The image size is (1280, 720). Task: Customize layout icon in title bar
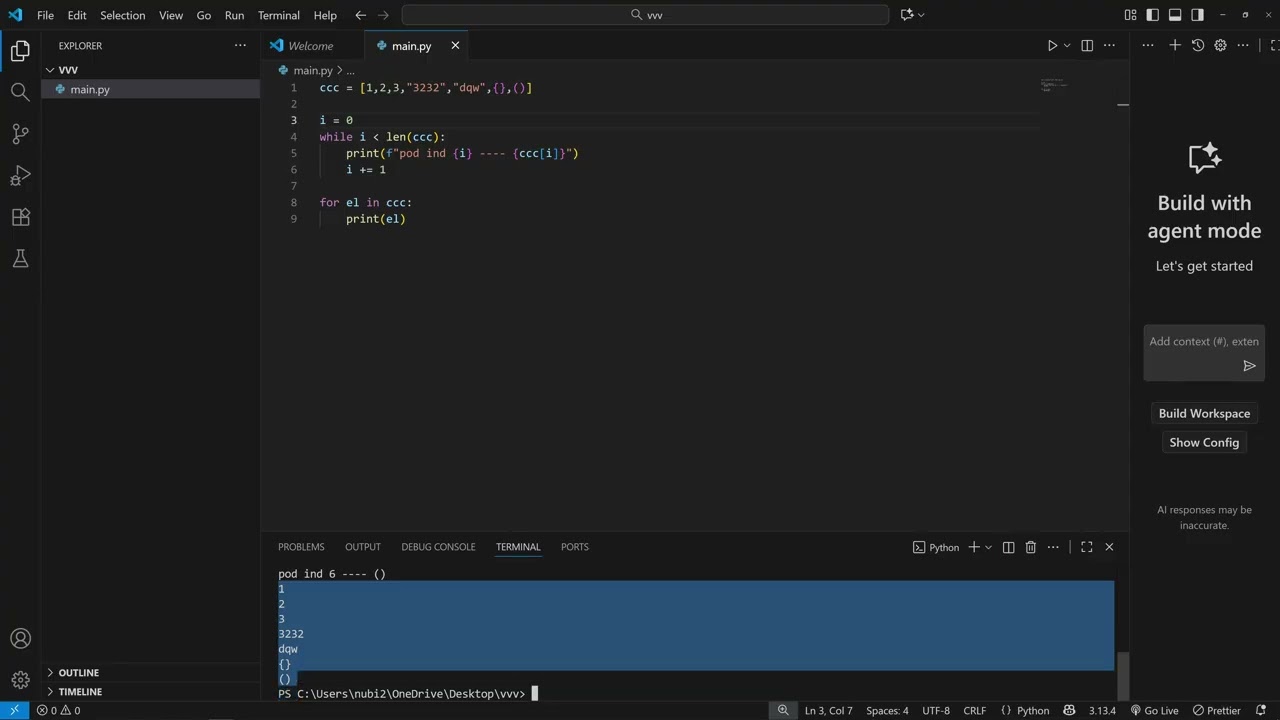[1130, 15]
